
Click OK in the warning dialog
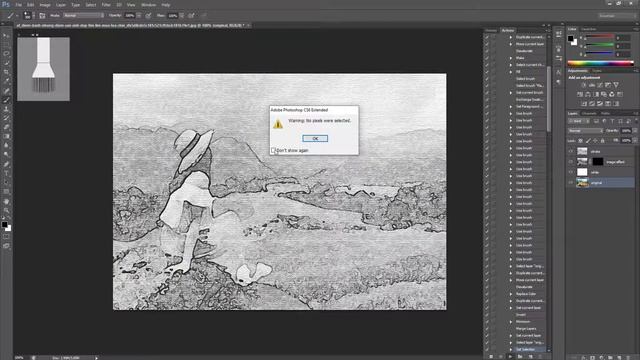[315, 138]
